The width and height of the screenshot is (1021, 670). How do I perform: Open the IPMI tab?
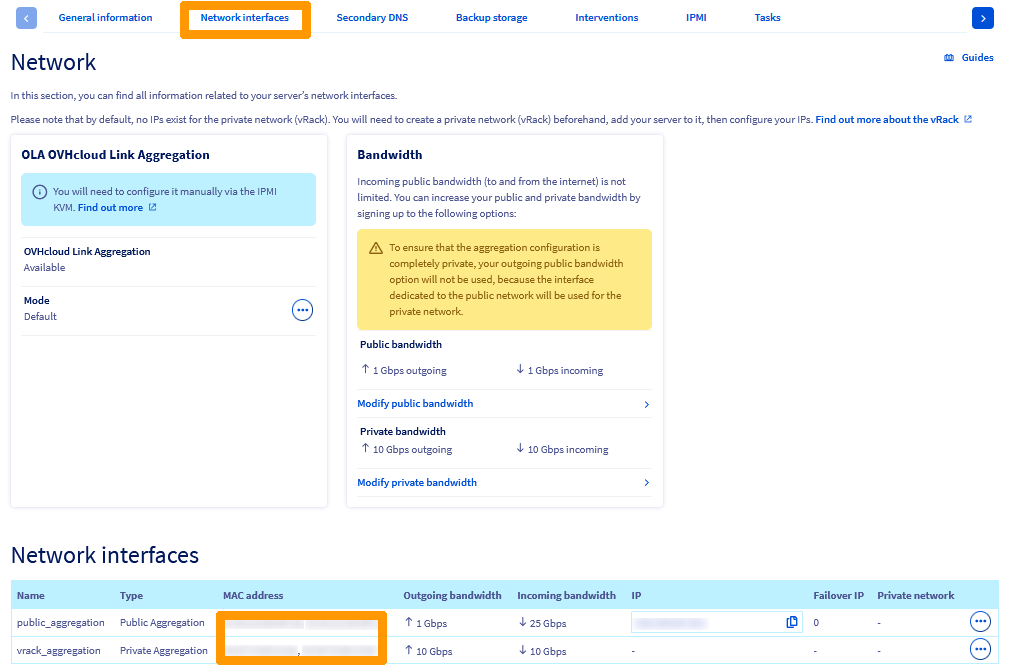[x=696, y=17]
